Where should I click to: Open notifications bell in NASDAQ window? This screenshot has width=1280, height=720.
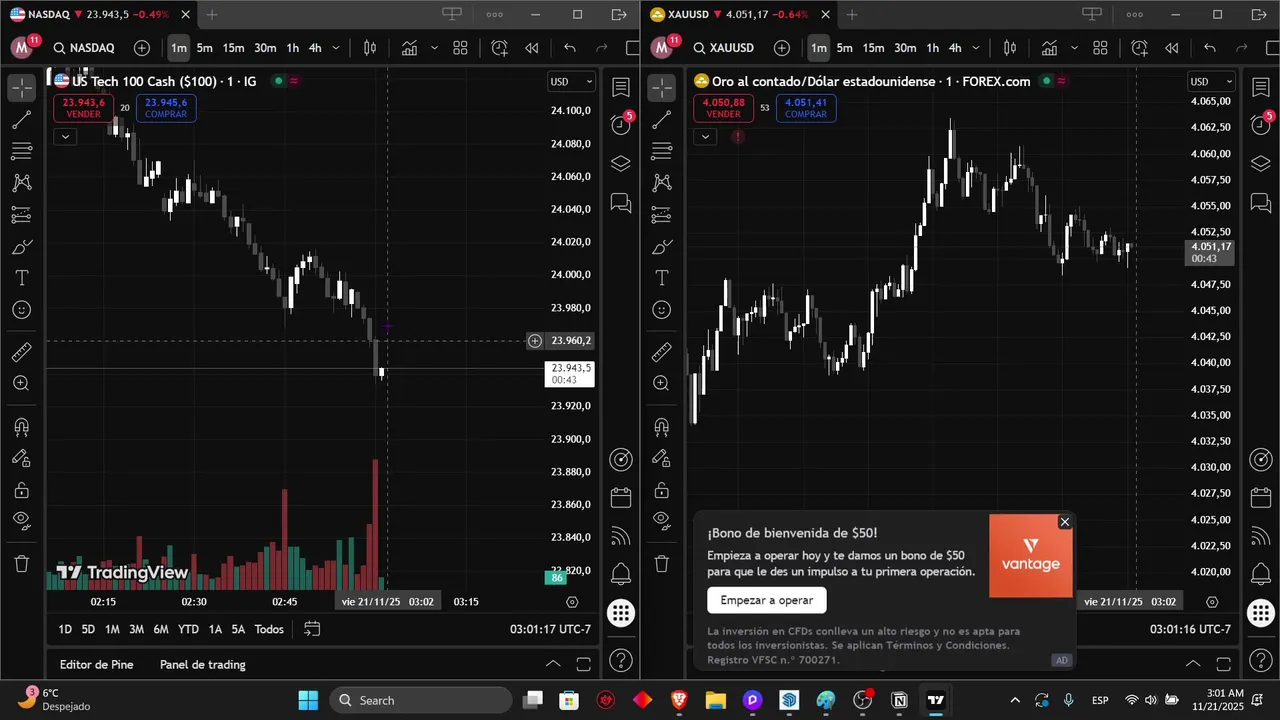tap(621, 574)
